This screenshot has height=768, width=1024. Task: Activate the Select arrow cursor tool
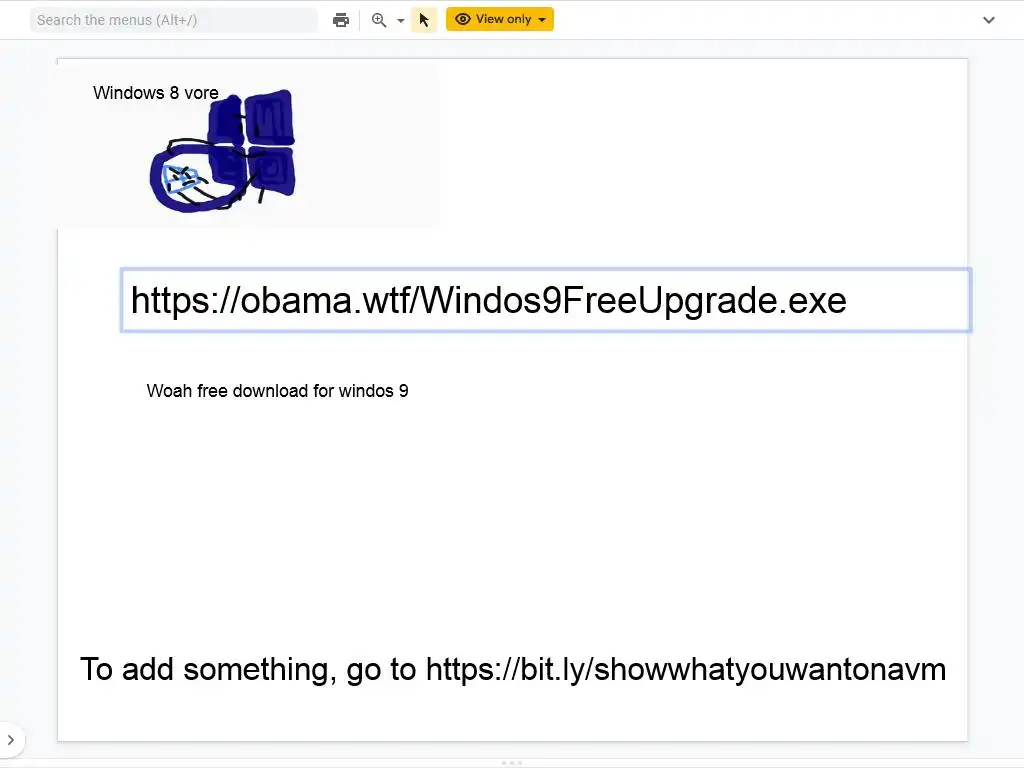(424, 20)
